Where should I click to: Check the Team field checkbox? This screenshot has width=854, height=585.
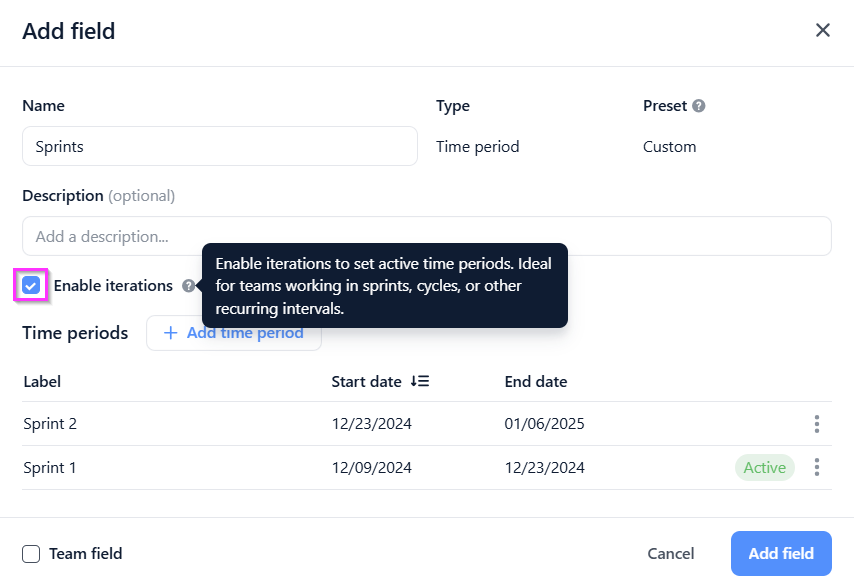coord(31,554)
